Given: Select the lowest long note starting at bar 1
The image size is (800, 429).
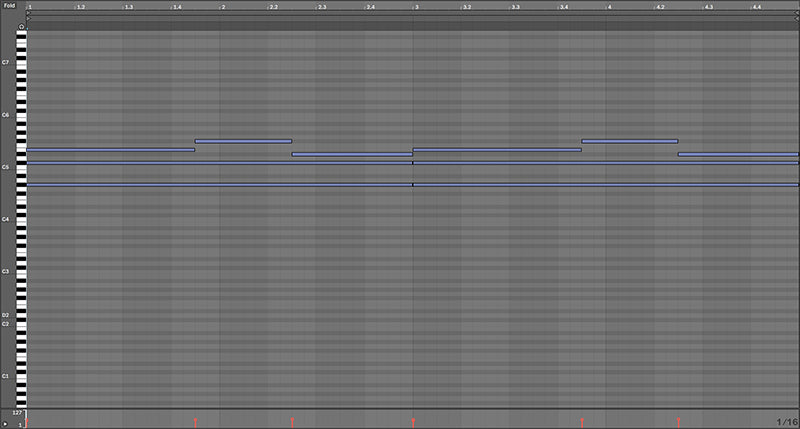Looking at the screenshot, I should coord(220,184).
